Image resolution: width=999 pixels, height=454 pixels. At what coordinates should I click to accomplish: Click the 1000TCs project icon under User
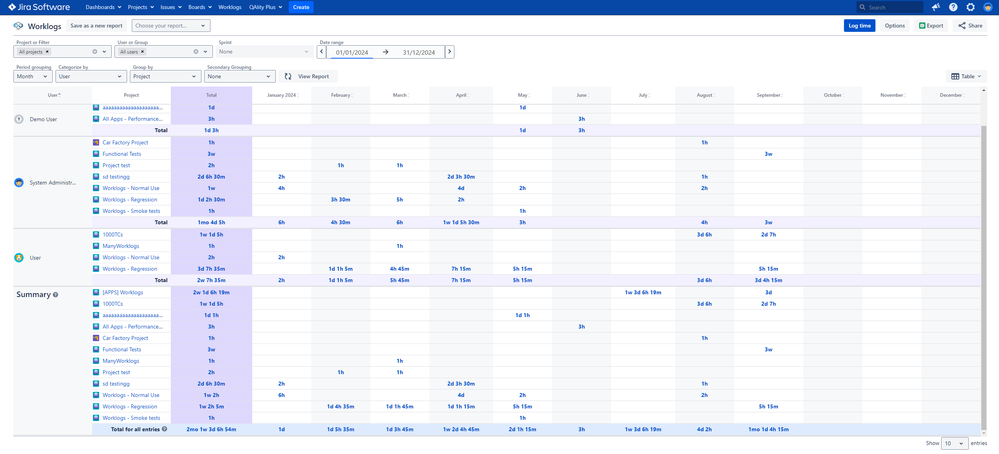point(96,234)
